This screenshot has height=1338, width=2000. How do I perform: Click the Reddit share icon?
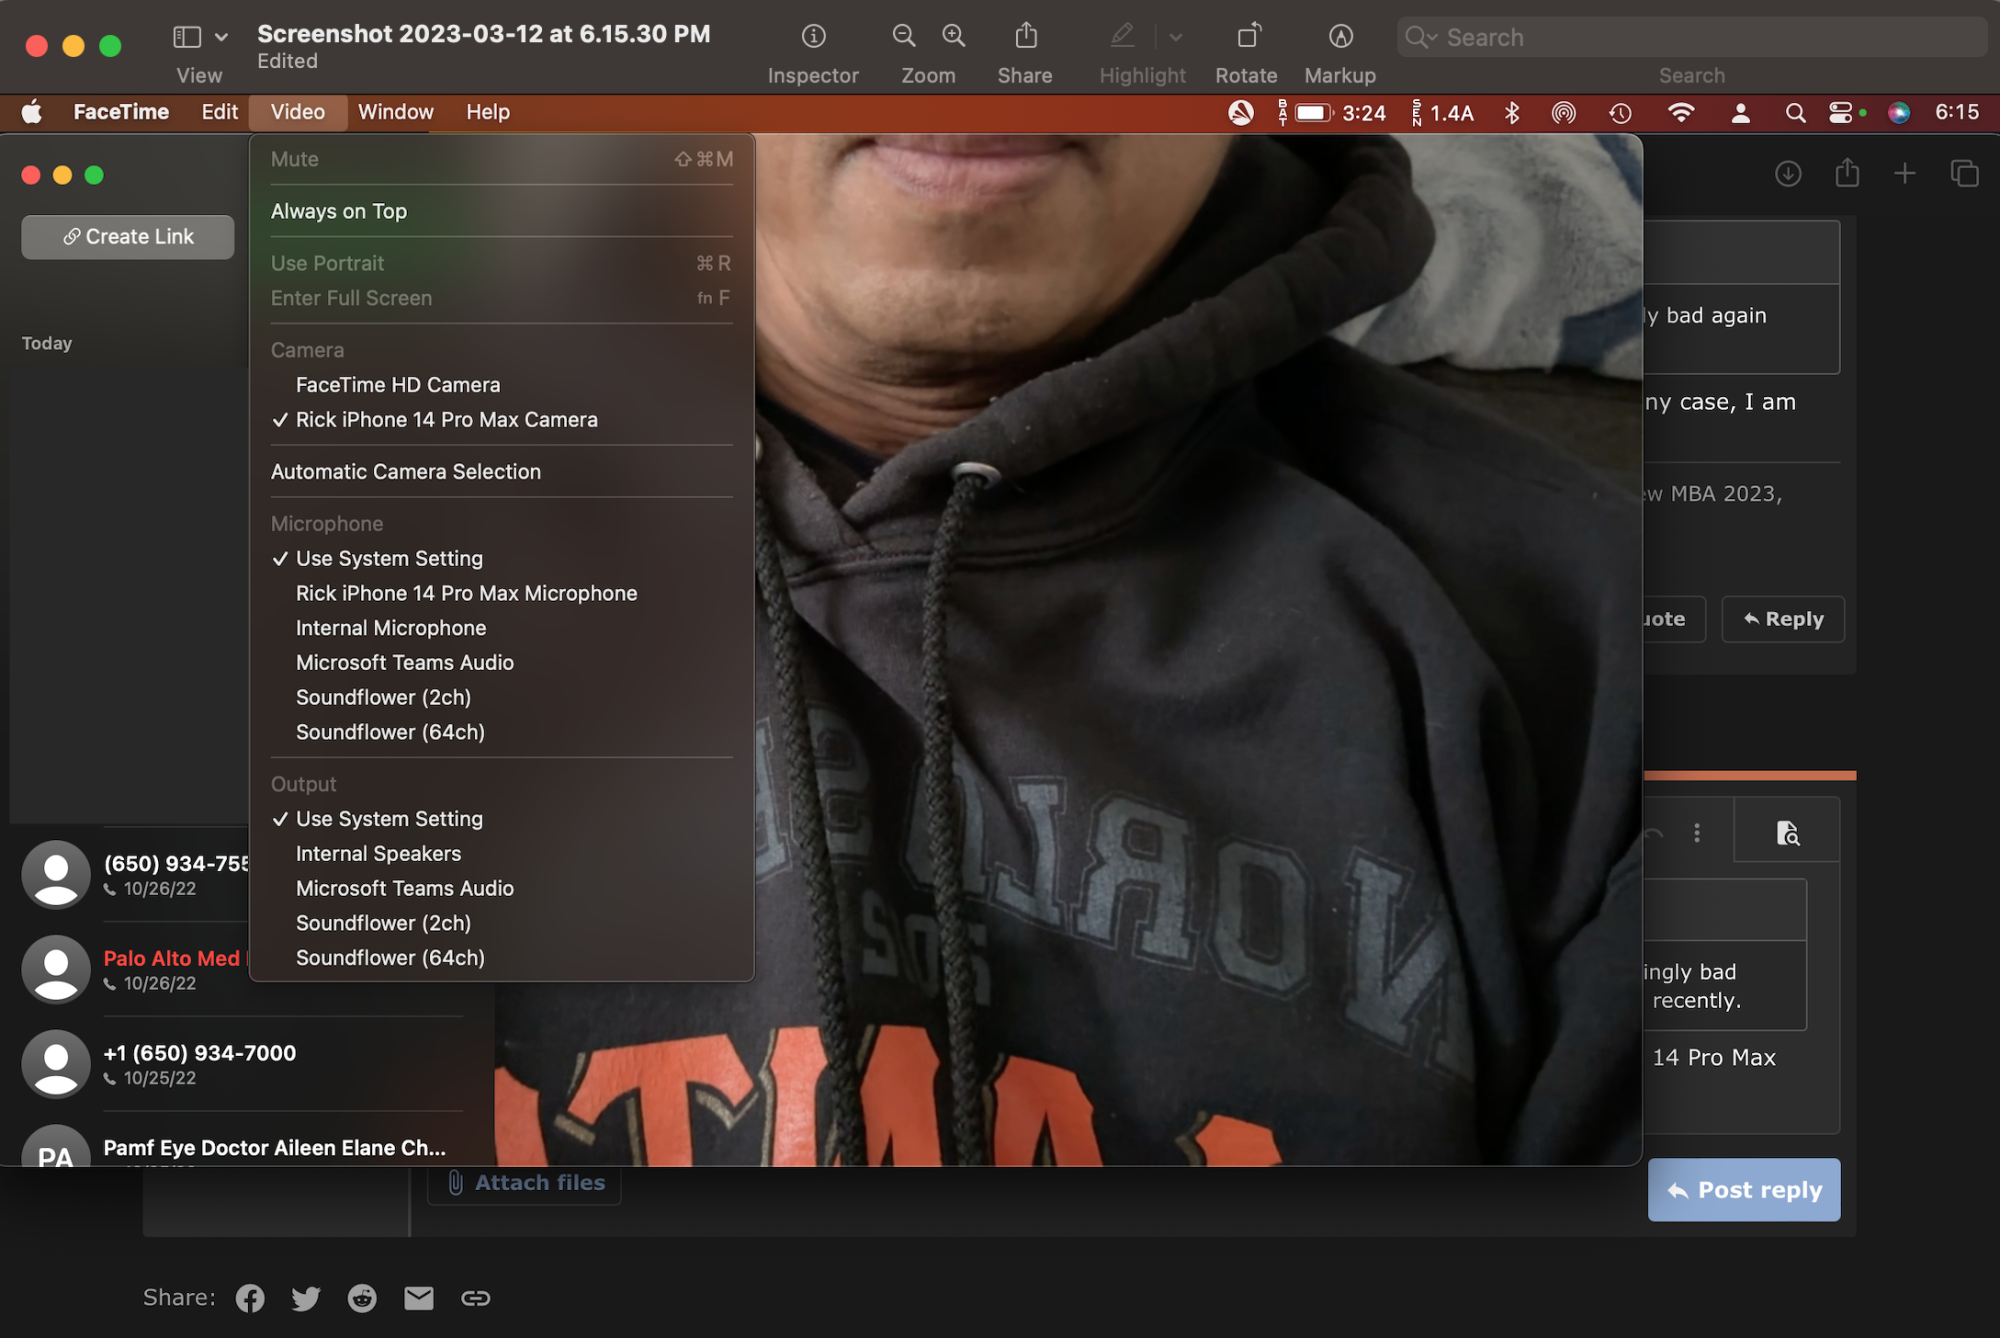[x=362, y=1298]
